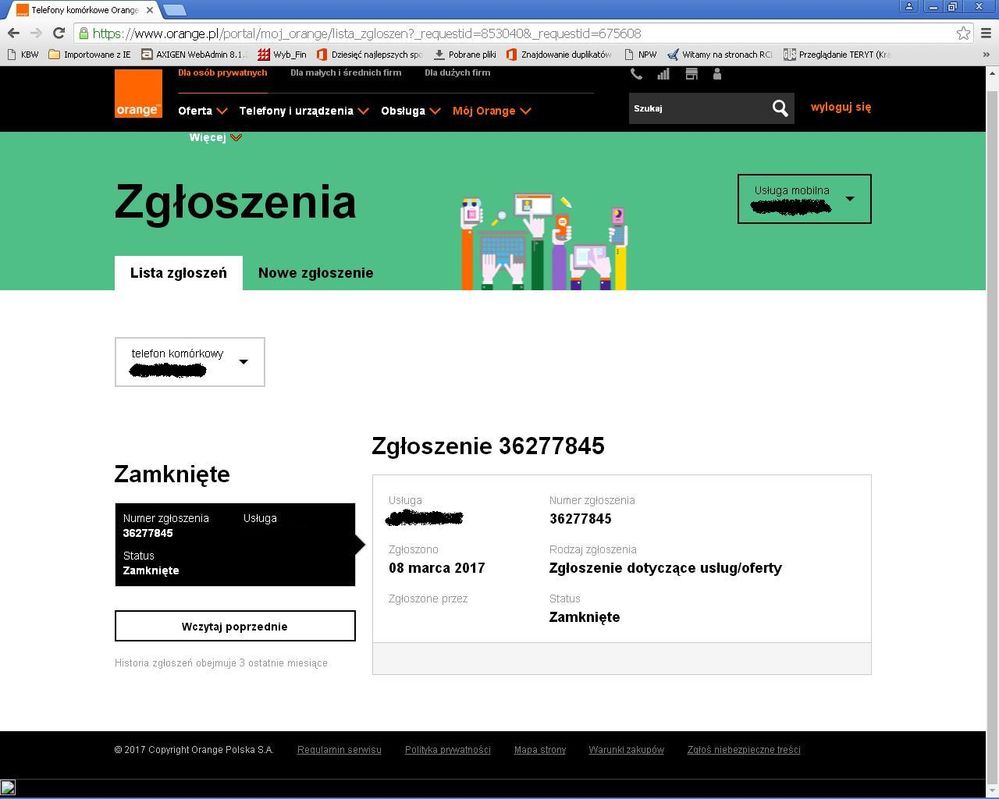Click the phone contact icon in the header
The width and height of the screenshot is (999, 799).
[x=637, y=73]
